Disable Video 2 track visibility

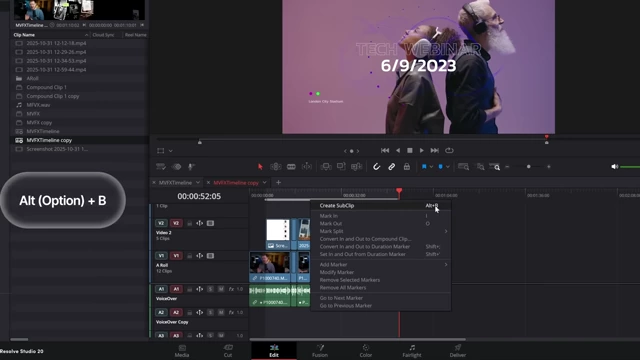click(x=210, y=223)
